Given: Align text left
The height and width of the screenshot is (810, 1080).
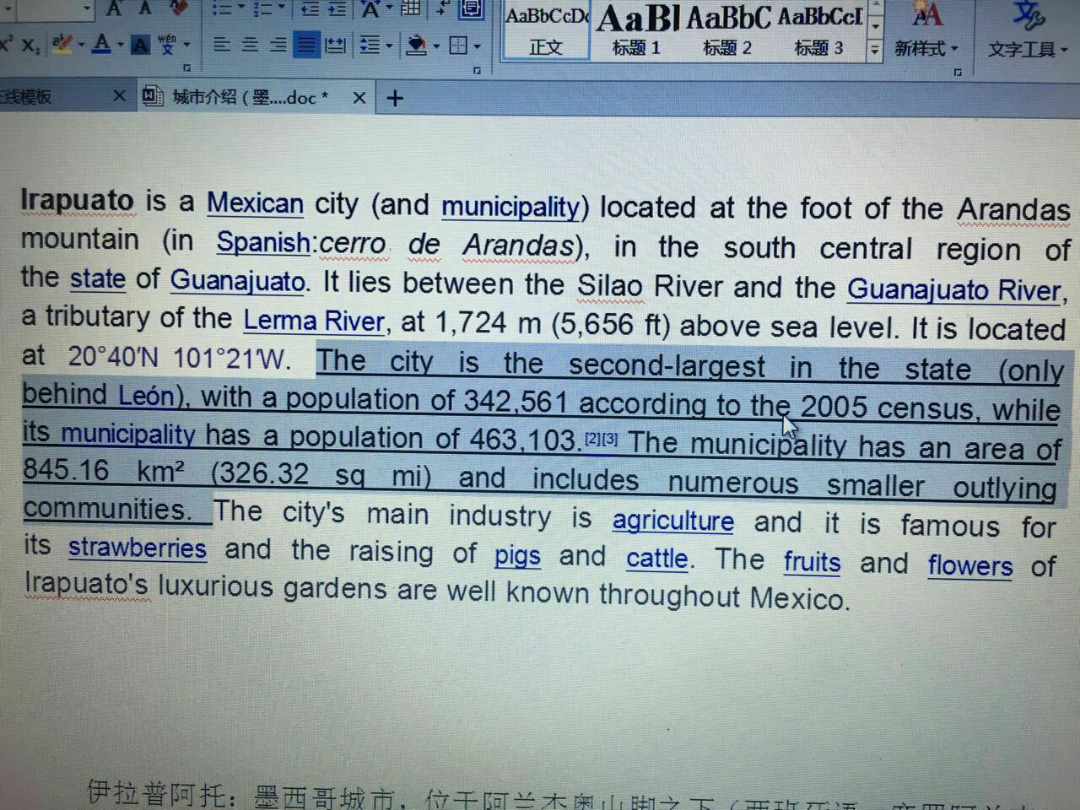Looking at the screenshot, I should 222,45.
